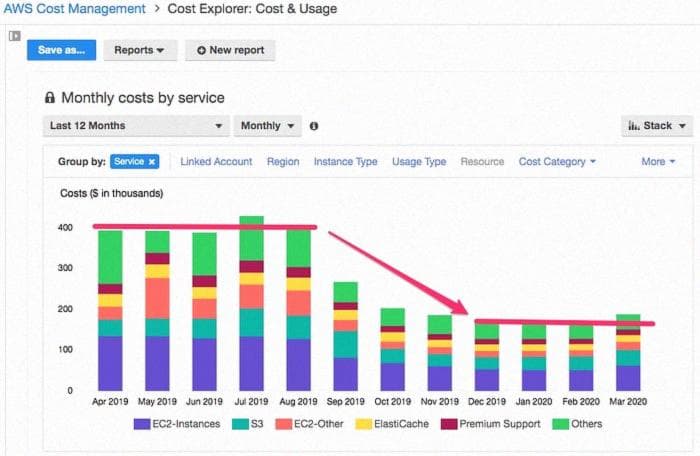Click the 'Monthly costs by service' title
700x456 pixels.
[x=143, y=98]
